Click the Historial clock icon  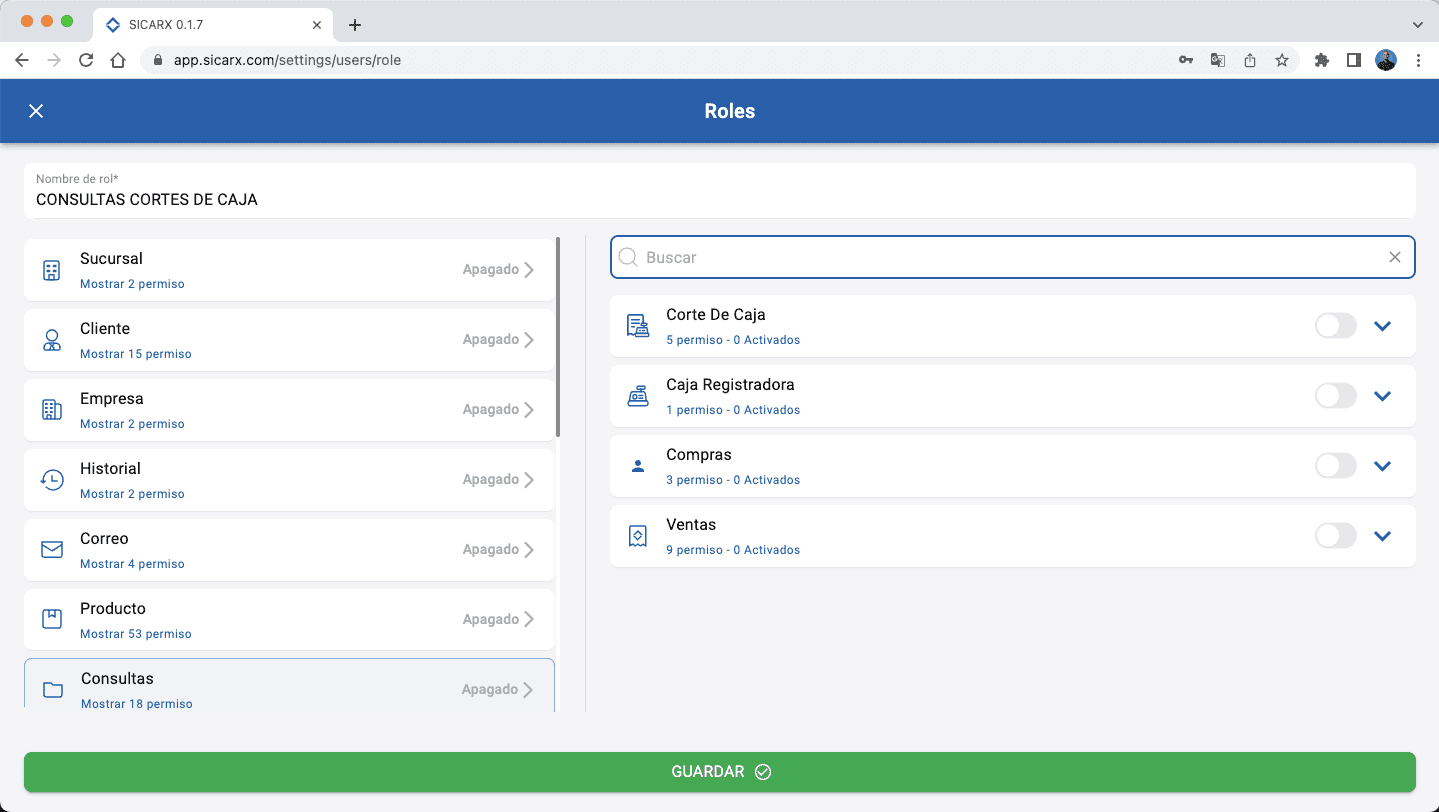point(52,480)
